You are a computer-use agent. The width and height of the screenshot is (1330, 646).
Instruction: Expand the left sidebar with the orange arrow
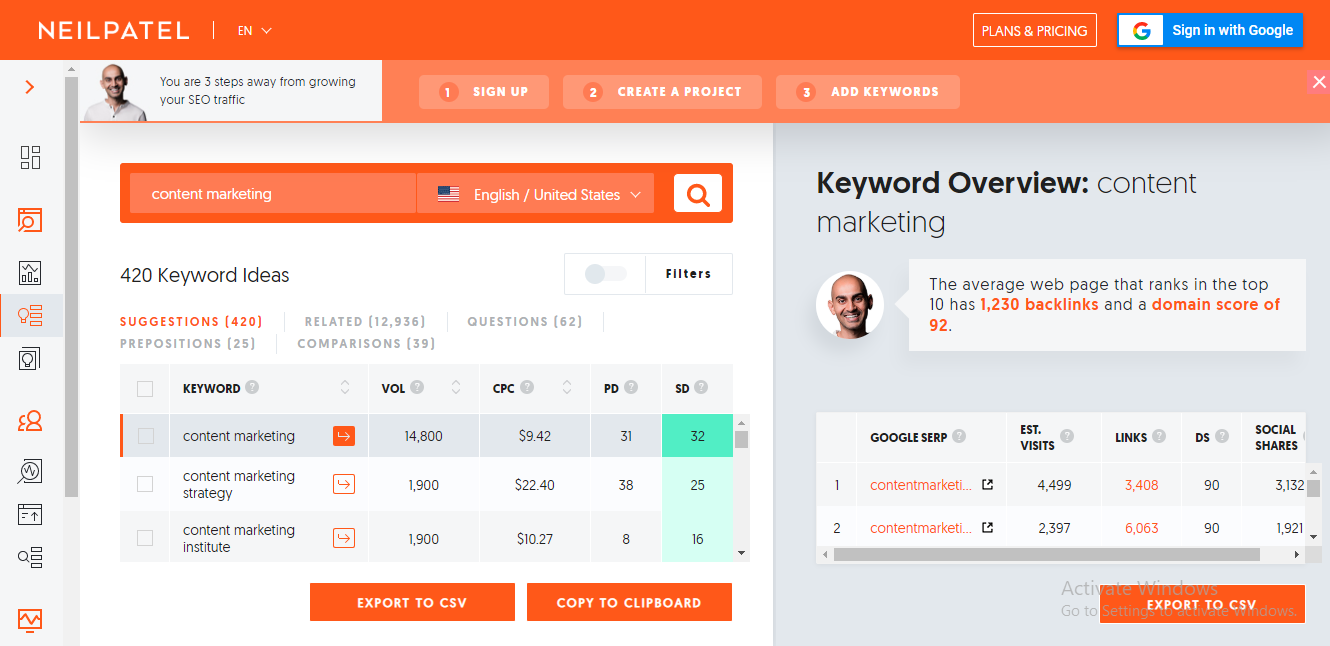tap(30, 87)
